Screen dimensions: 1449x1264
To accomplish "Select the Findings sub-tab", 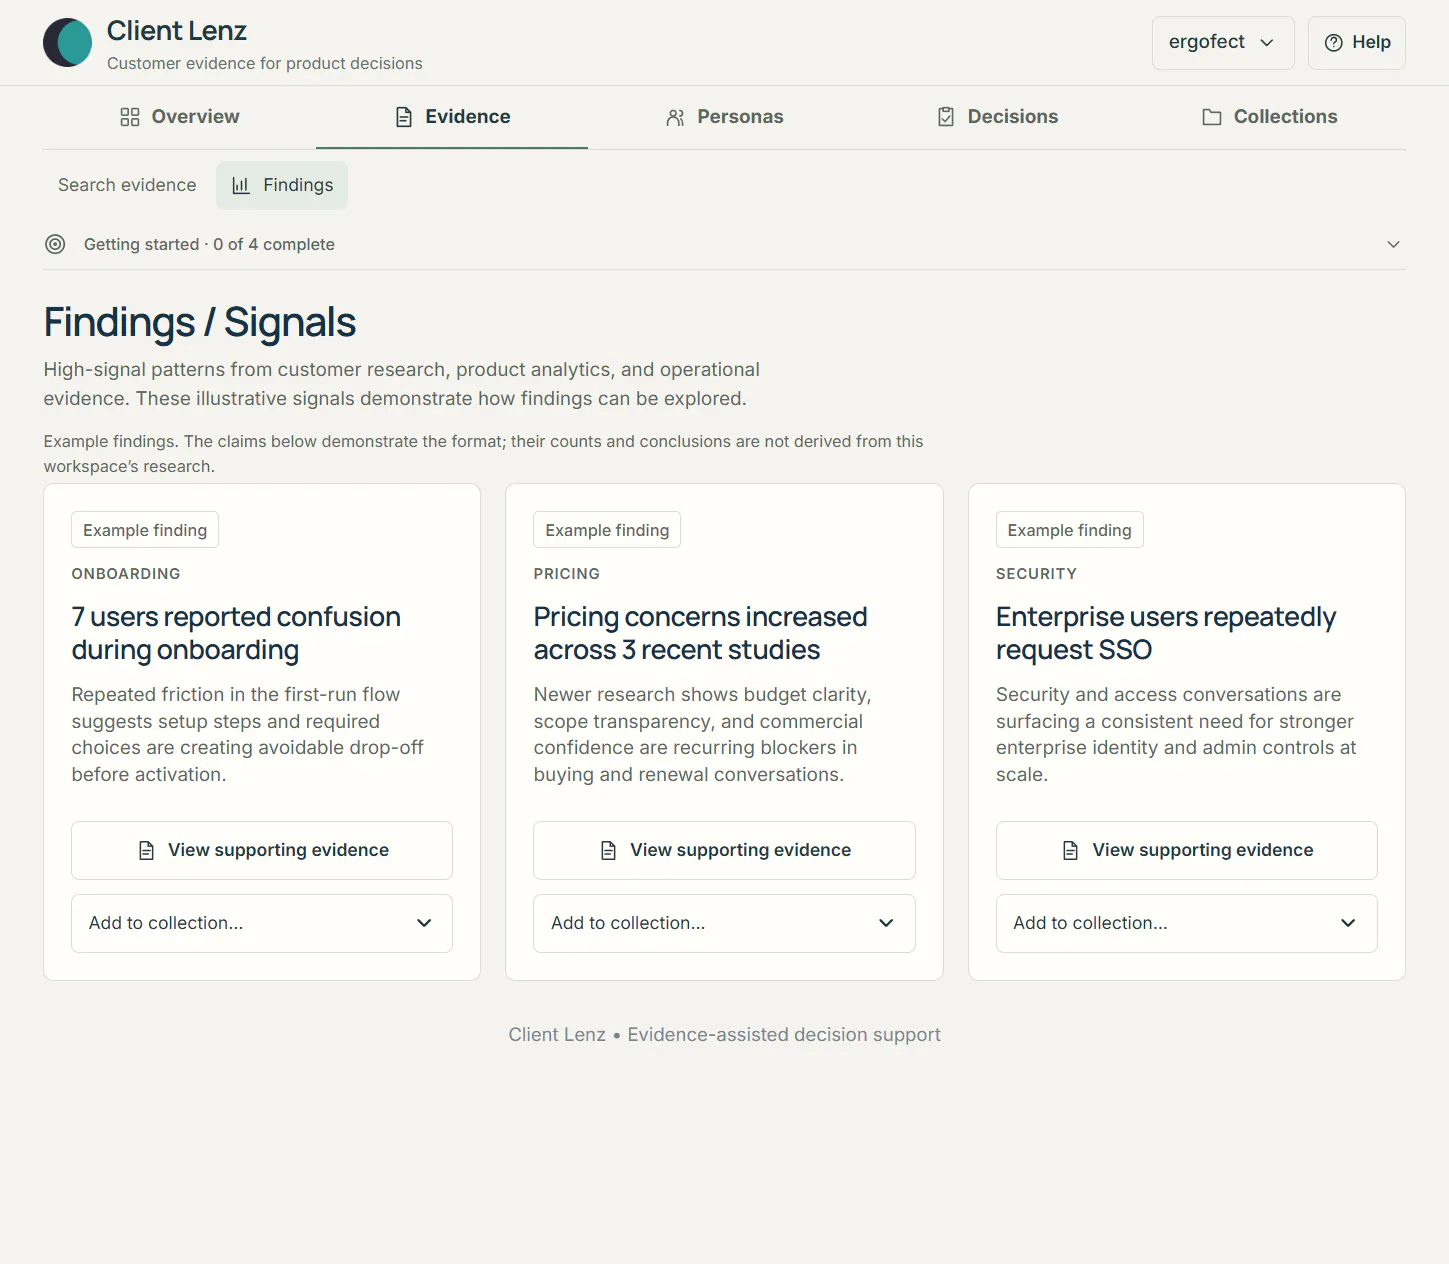I will click(x=282, y=185).
